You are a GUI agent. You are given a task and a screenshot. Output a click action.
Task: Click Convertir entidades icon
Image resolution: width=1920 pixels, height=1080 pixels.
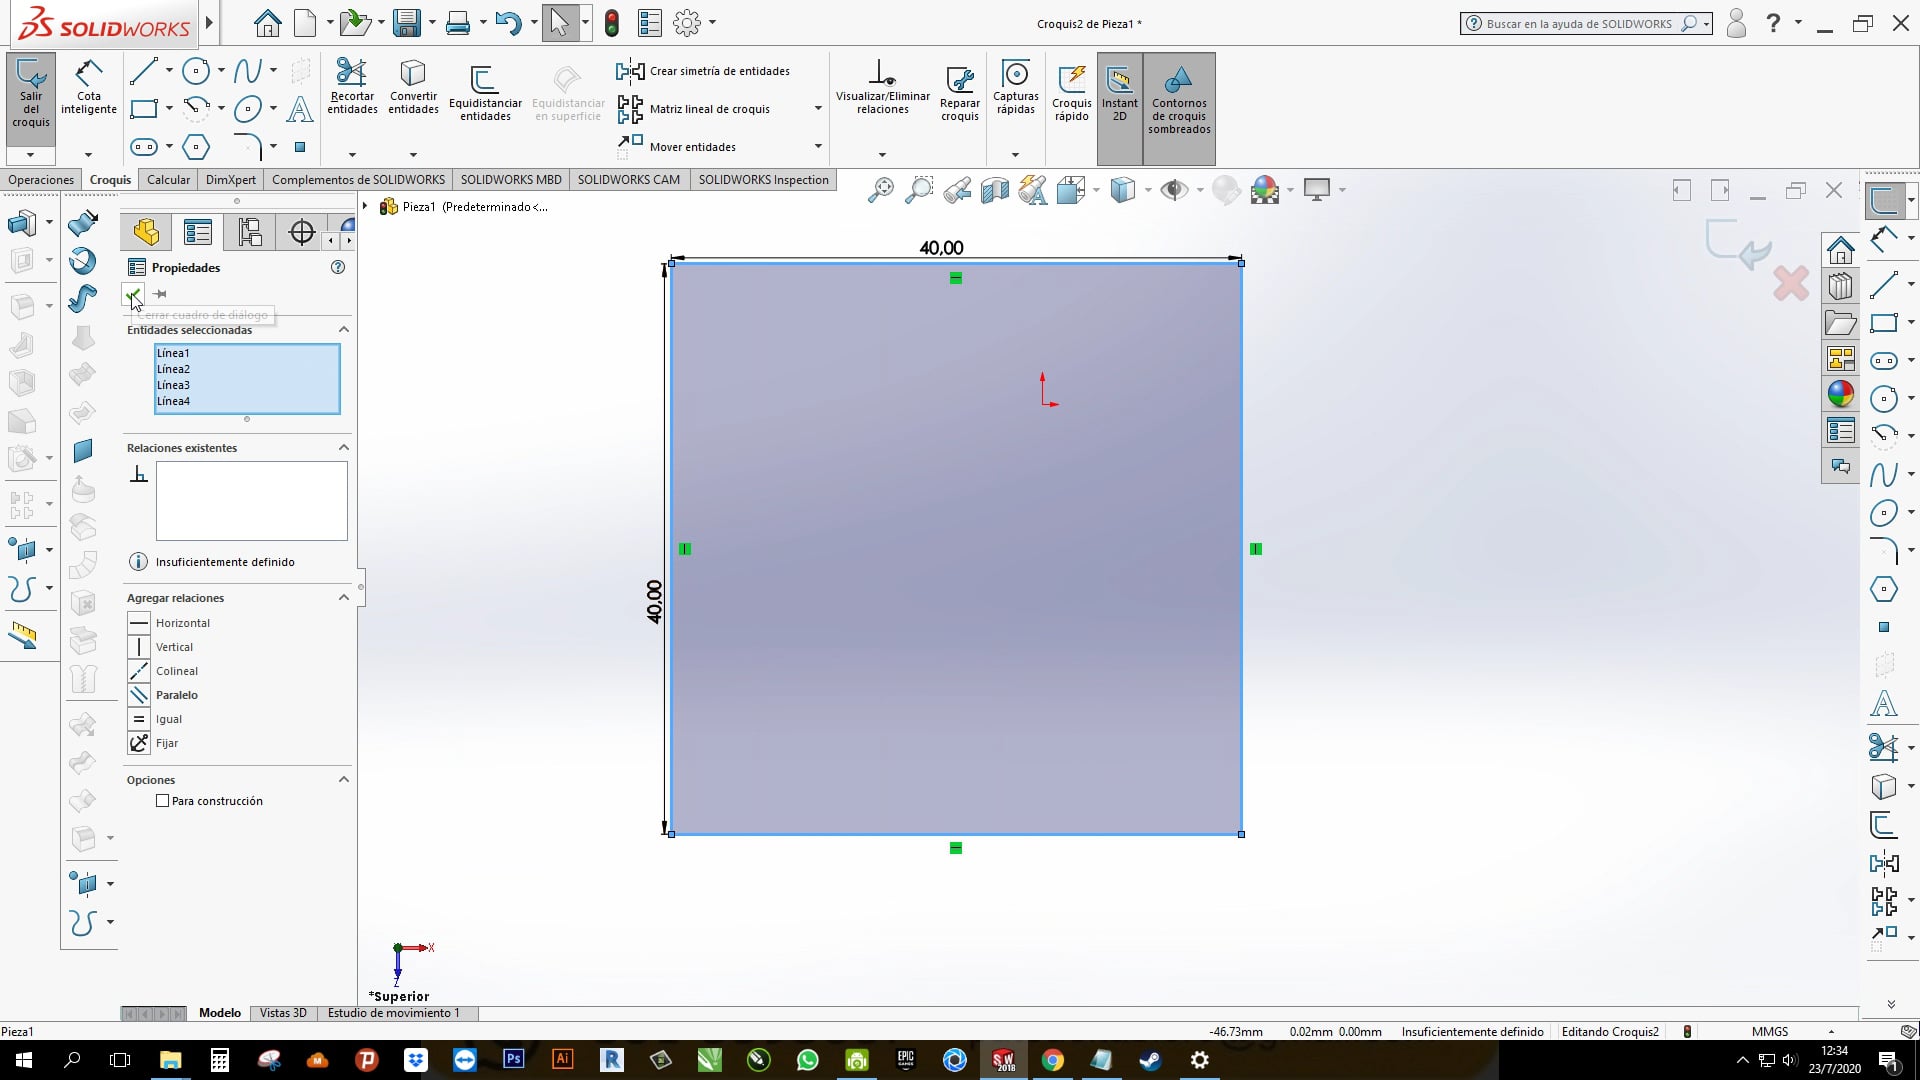click(414, 88)
